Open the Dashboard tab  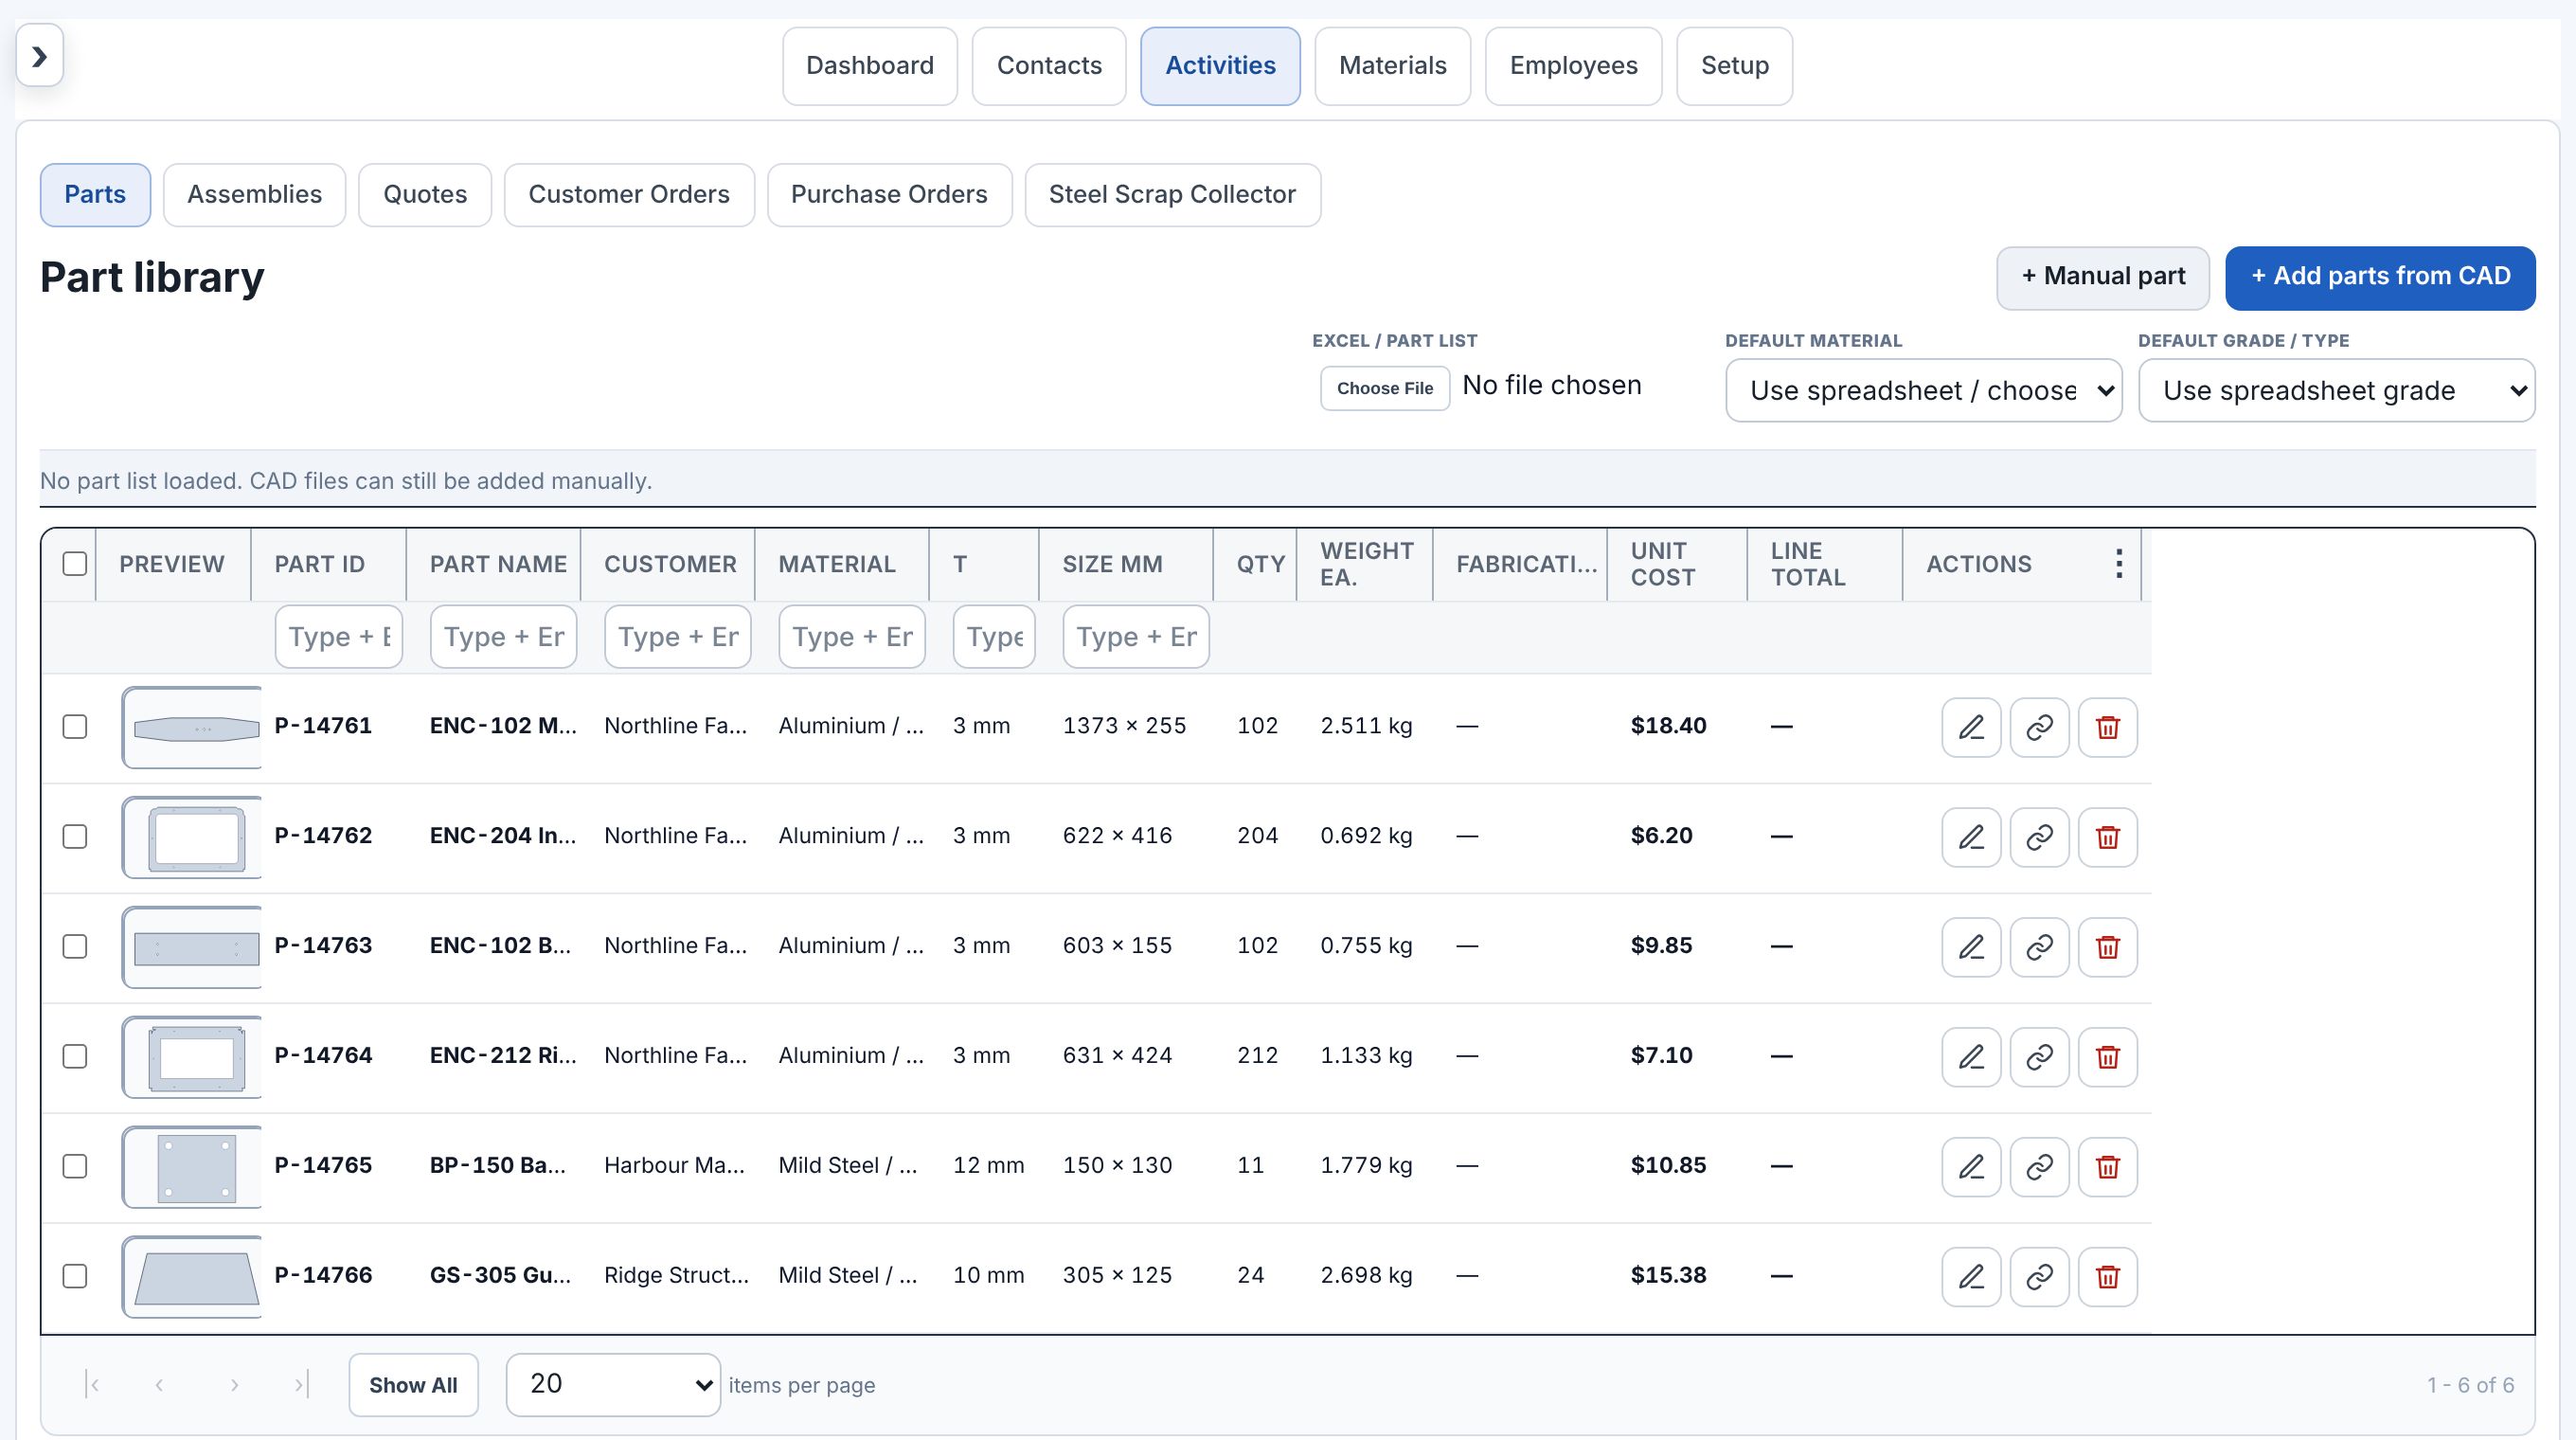(870, 66)
